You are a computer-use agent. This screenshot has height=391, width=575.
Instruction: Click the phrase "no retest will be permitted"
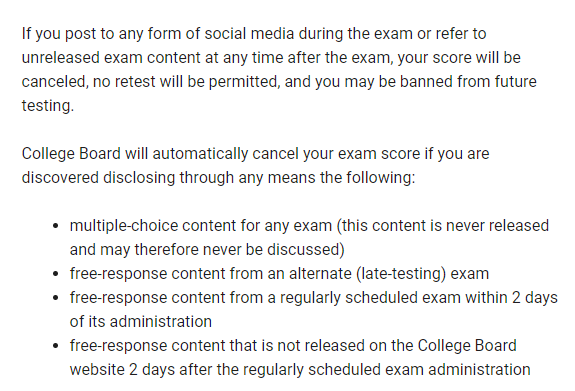[x=186, y=82]
